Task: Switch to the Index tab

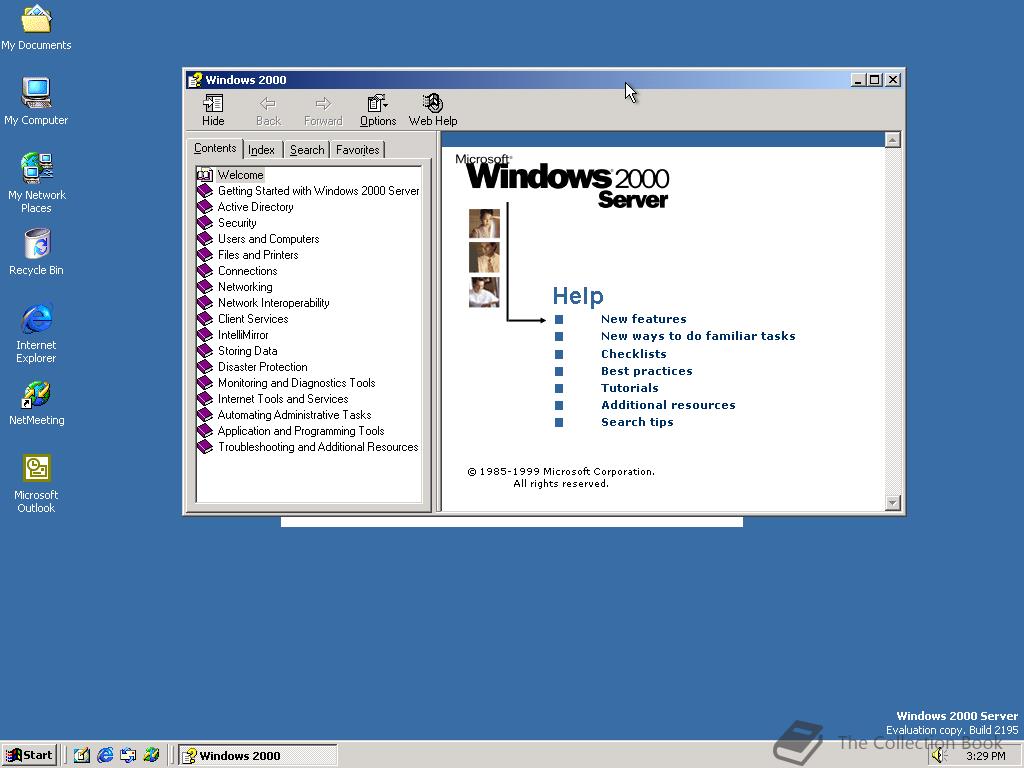Action: coord(261,150)
